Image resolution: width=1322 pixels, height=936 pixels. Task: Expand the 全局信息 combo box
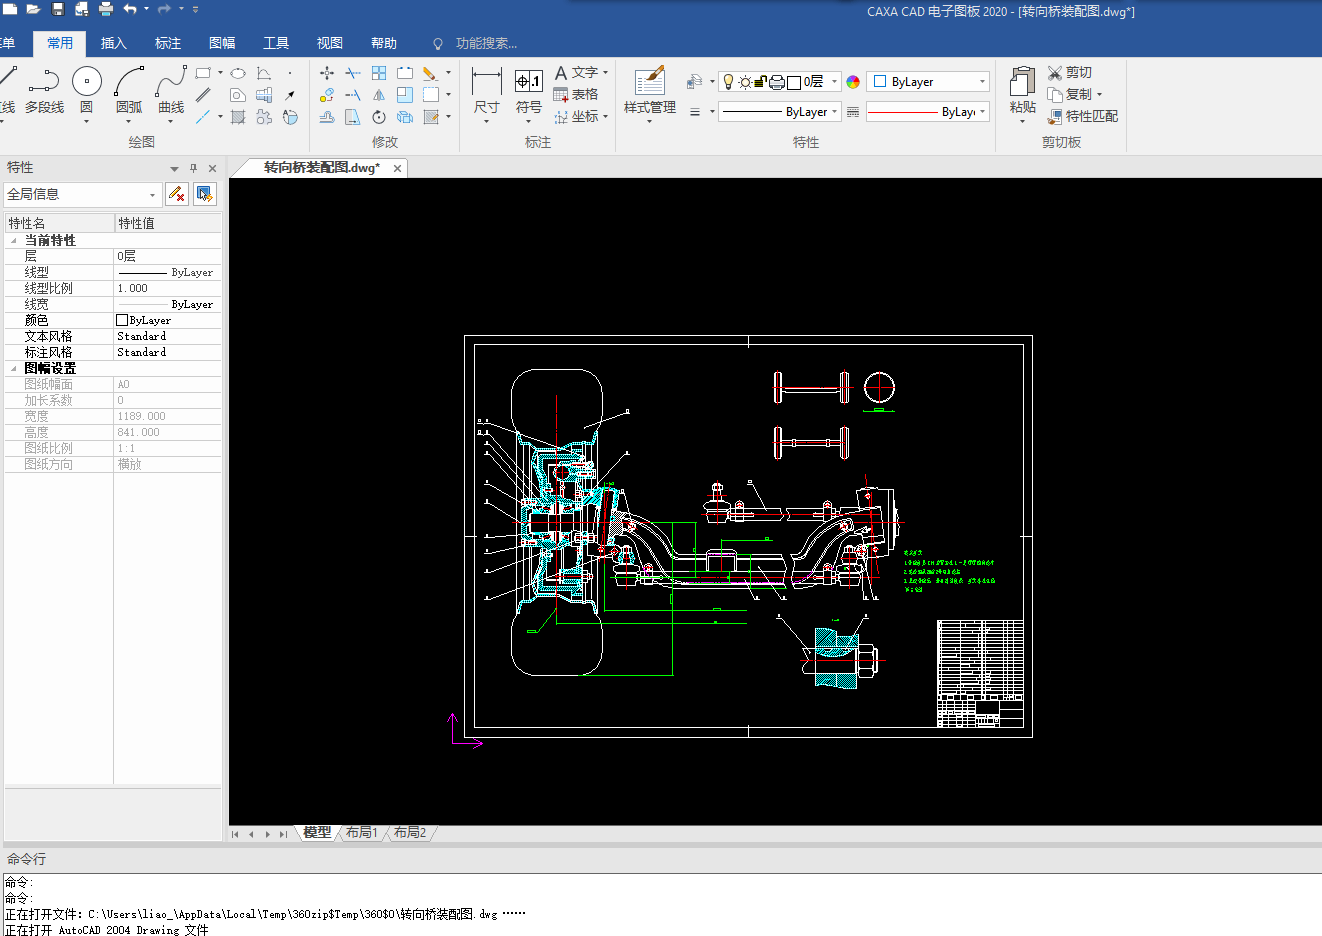[152, 194]
